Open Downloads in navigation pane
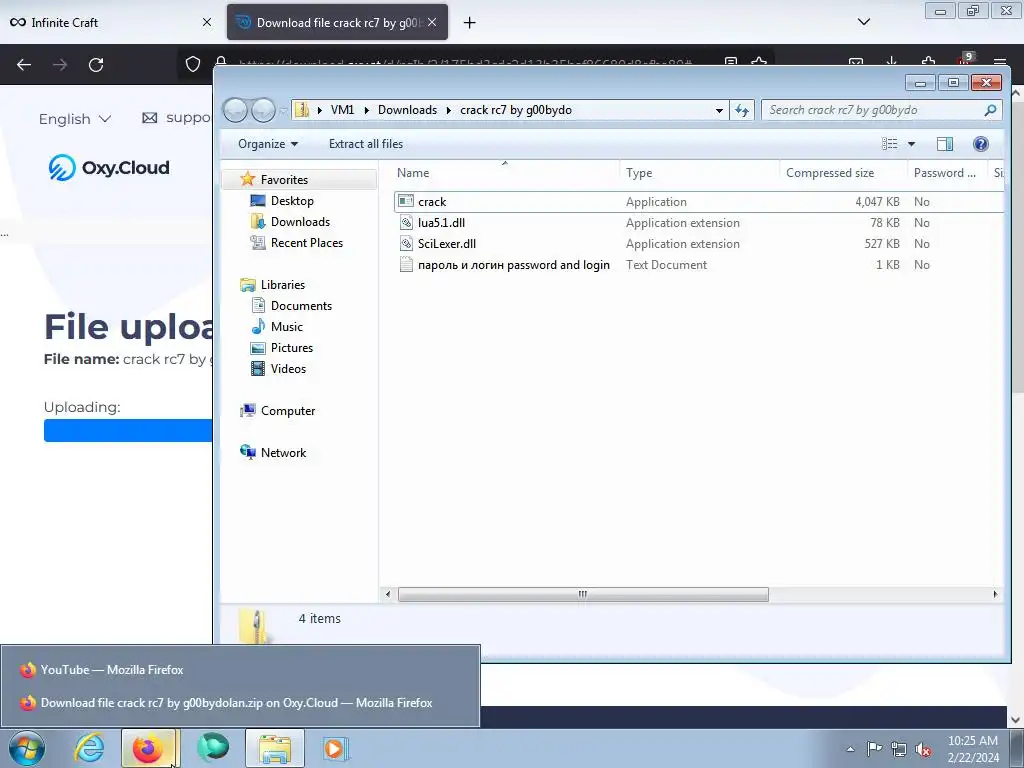Screen dimensions: 1024x768 click(300, 221)
